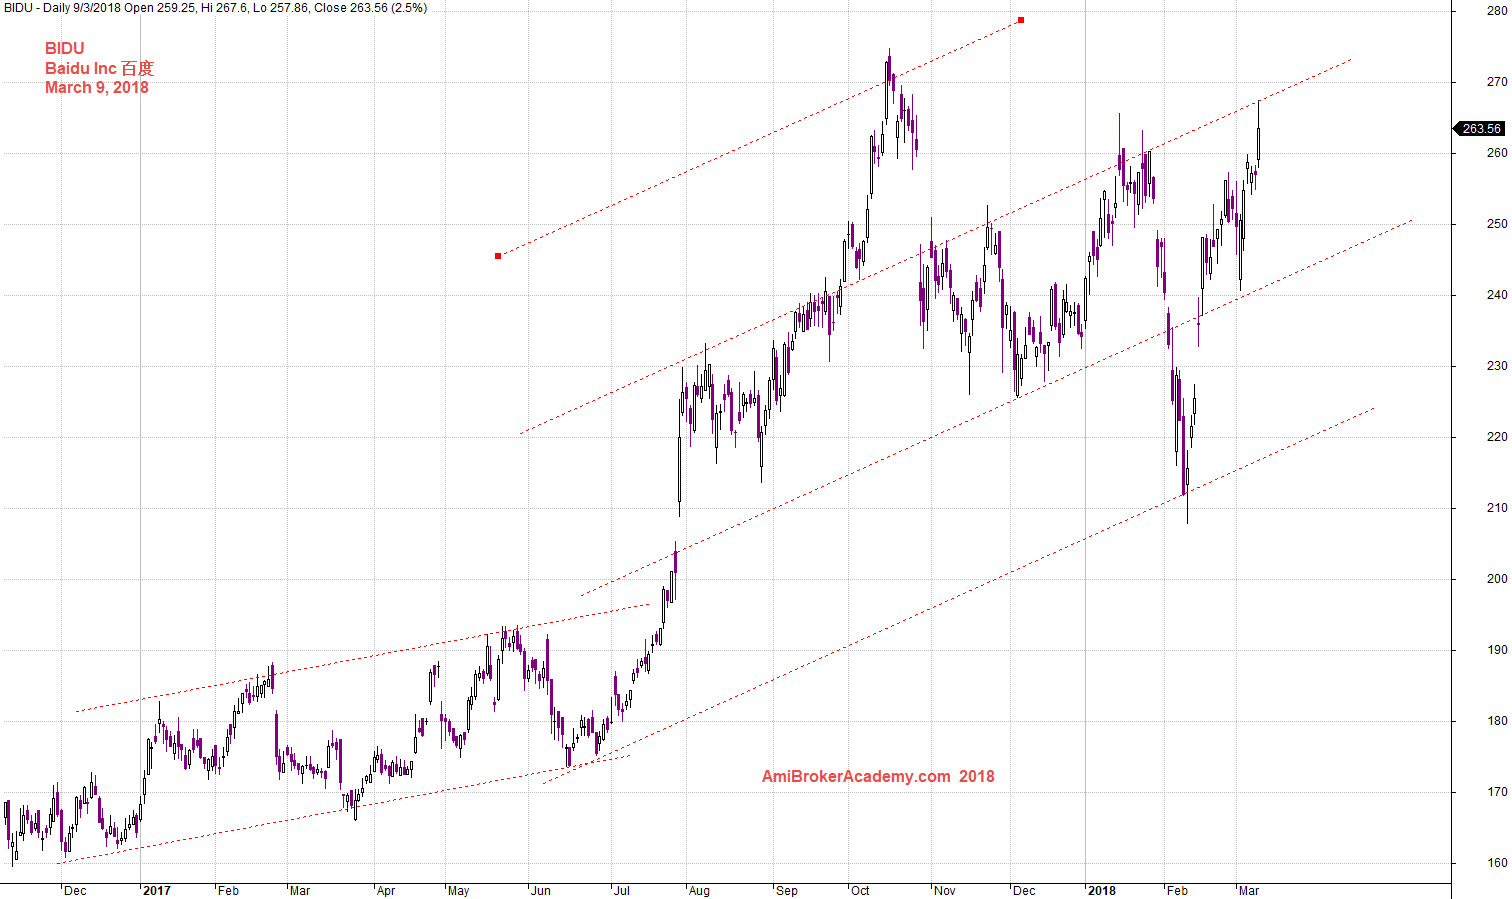Click the Jun label on time axis
Image resolution: width=1512 pixels, height=899 pixels.
coord(540,891)
